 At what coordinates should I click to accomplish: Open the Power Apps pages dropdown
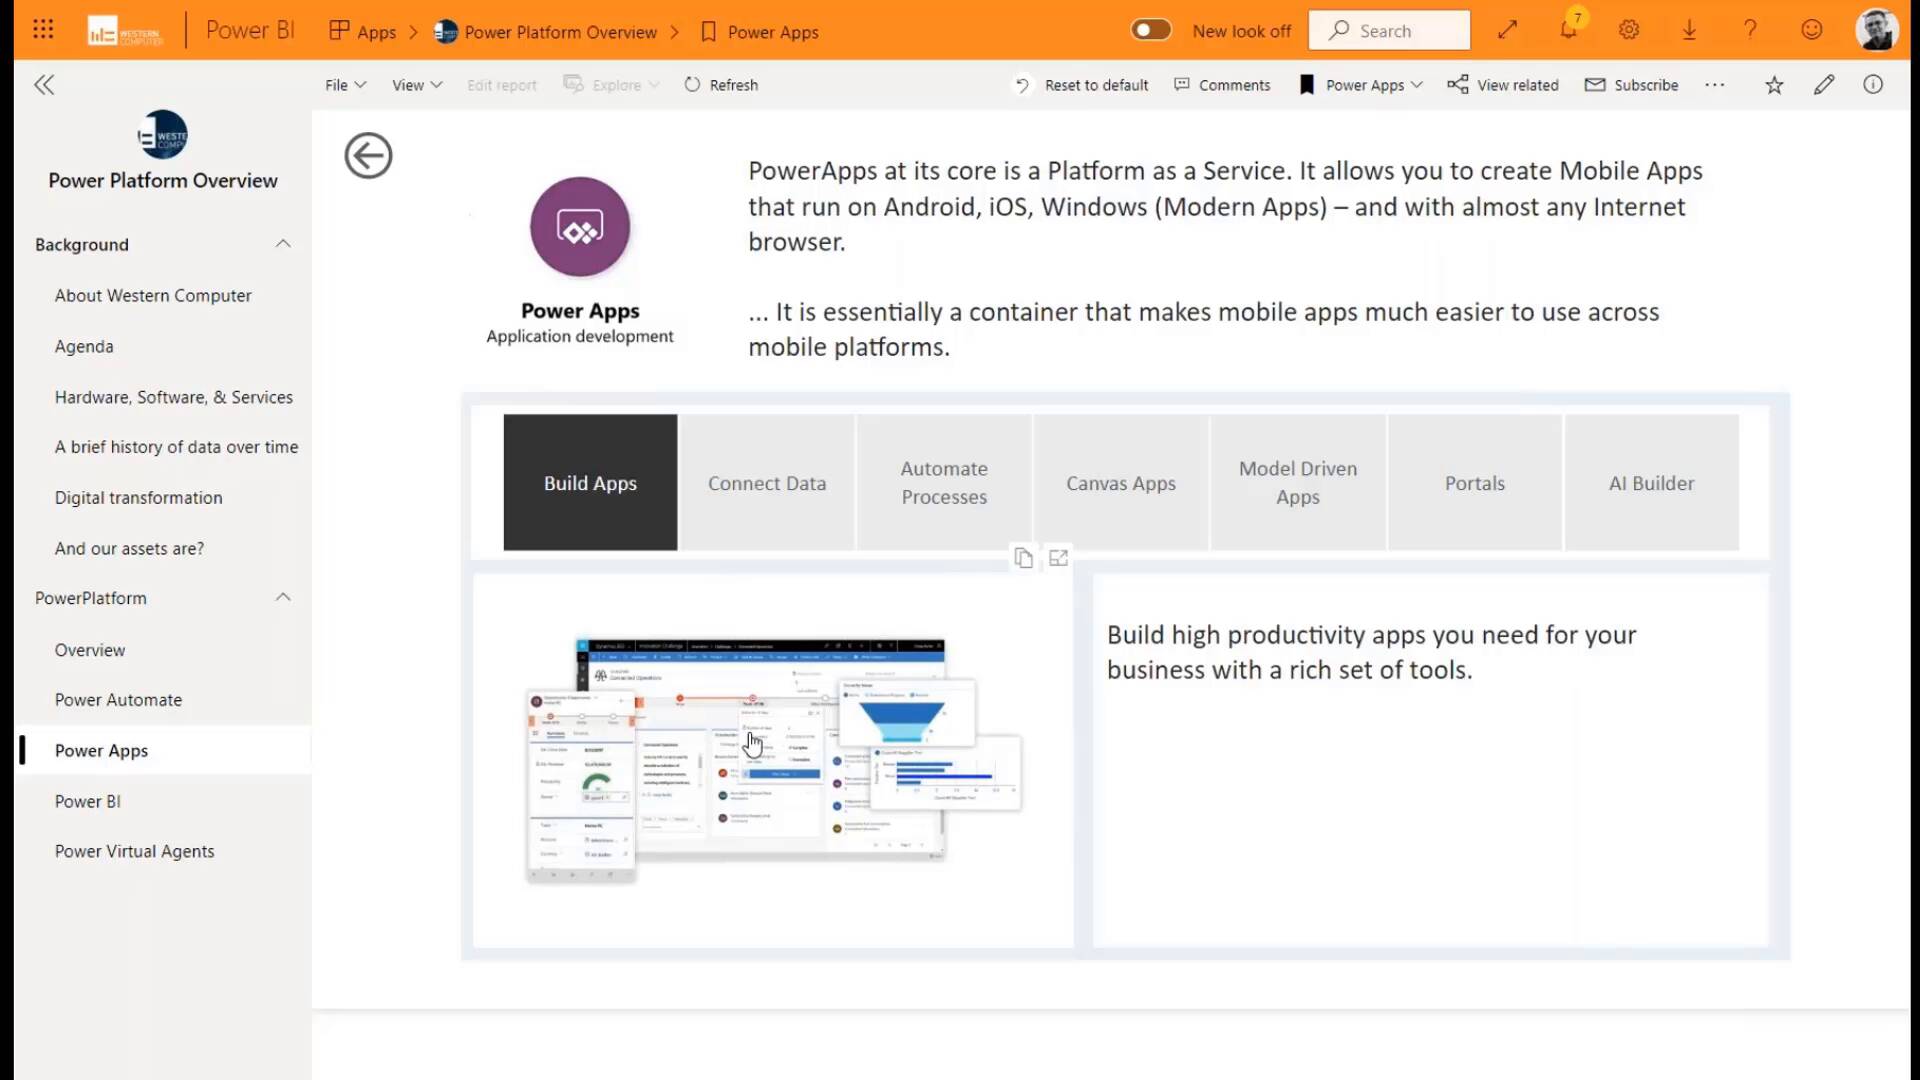[1360, 85]
